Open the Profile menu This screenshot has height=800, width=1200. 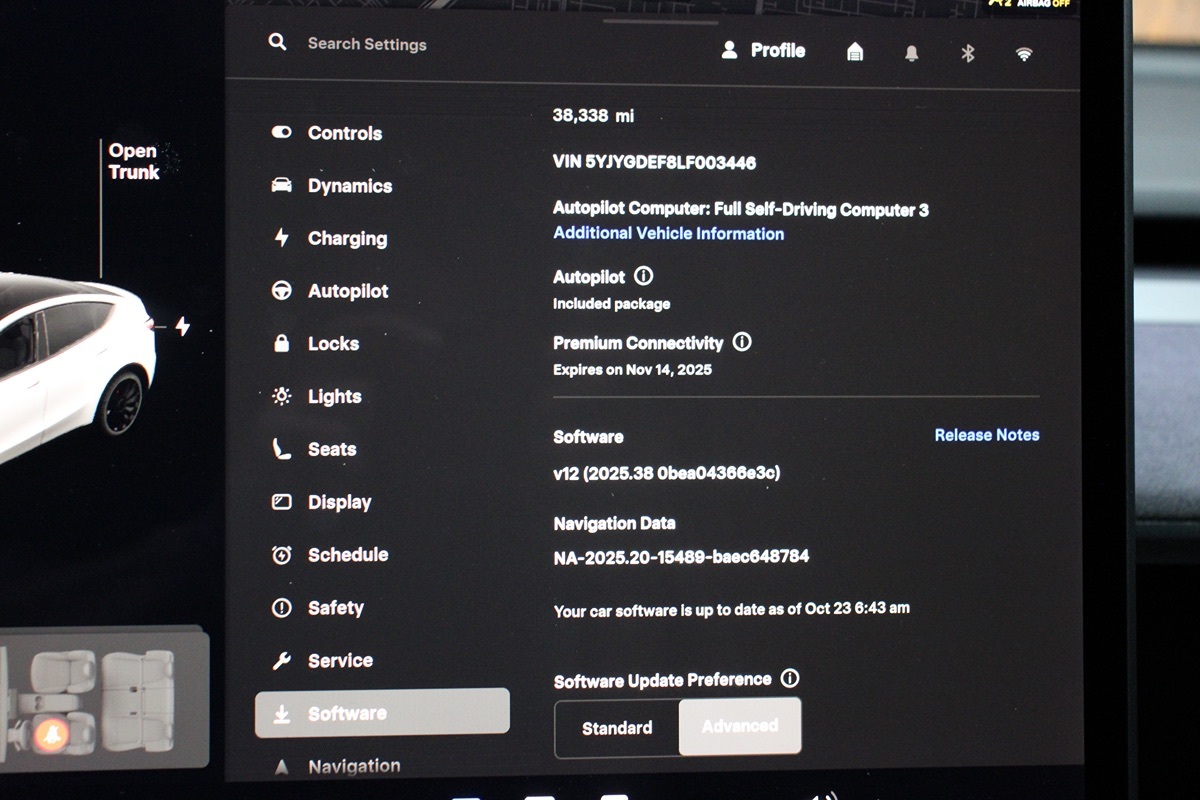tap(764, 50)
